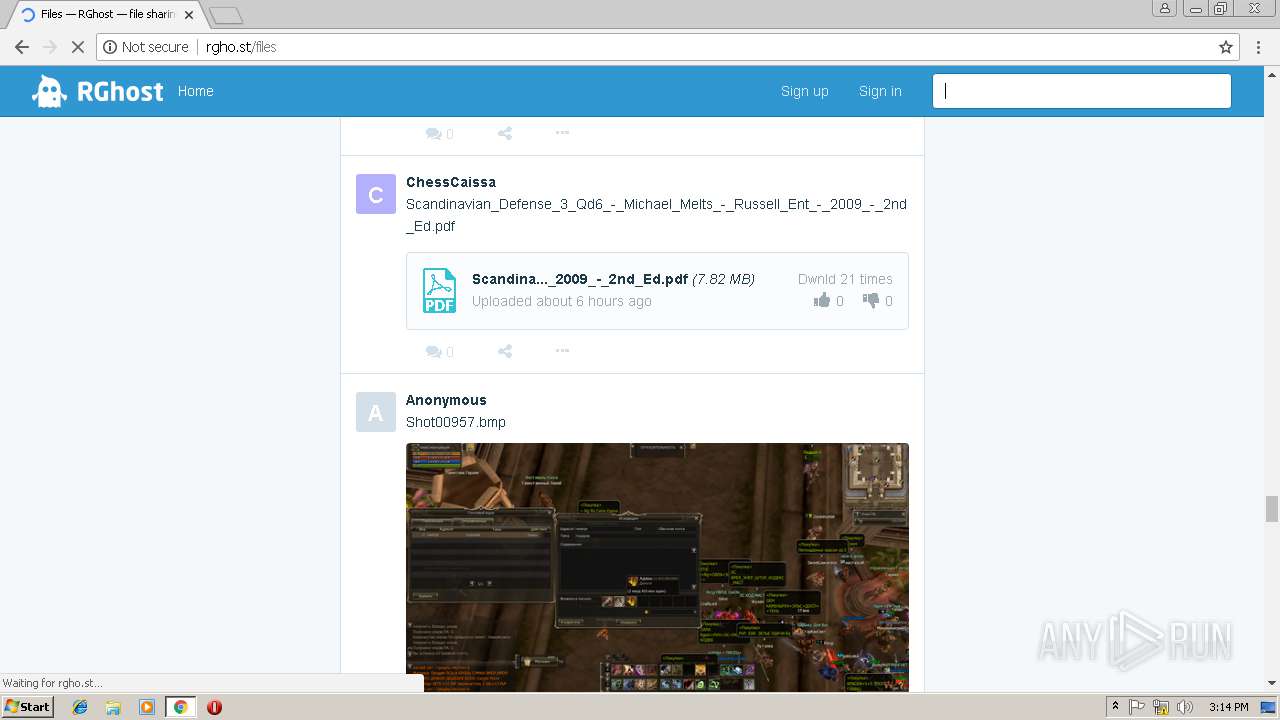Open Anonymous user name link

click(446, 400)
